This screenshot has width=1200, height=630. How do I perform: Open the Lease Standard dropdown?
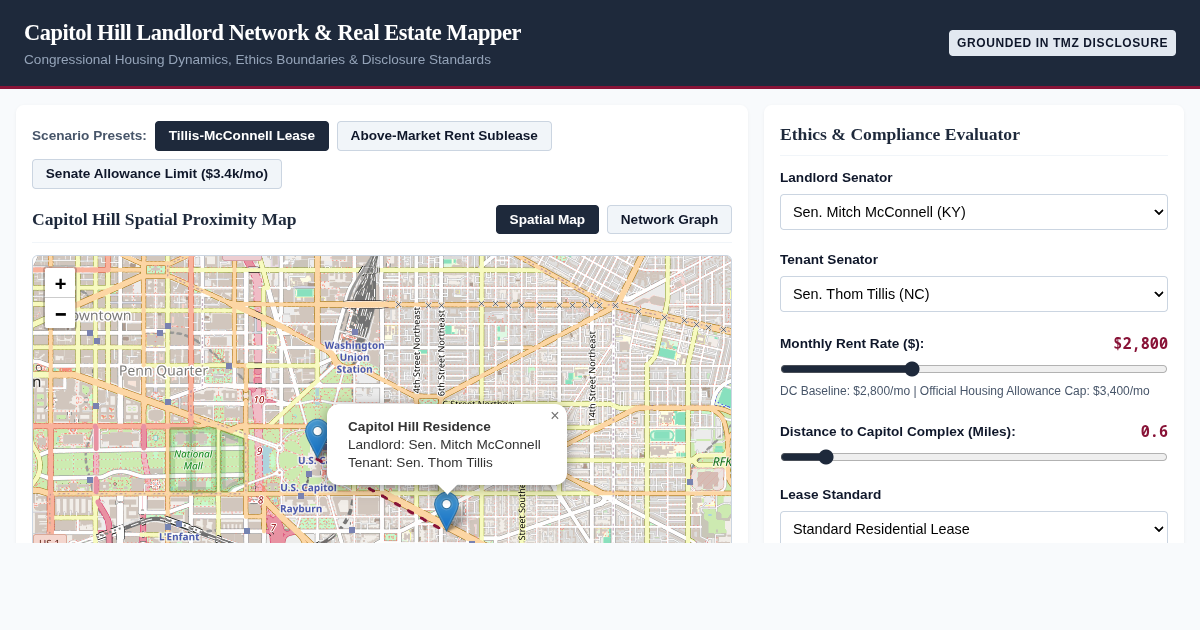[974, 528]
